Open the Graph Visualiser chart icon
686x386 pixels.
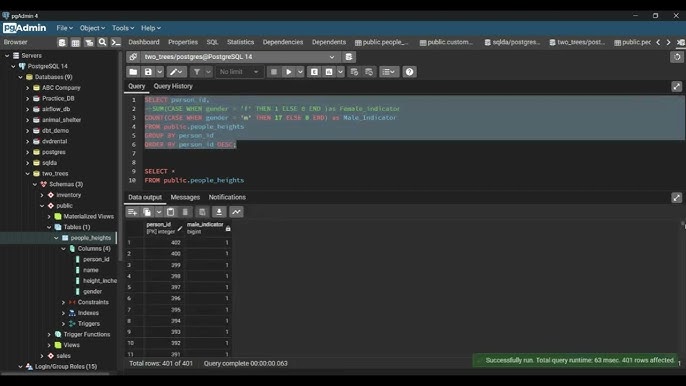[237, 212]
